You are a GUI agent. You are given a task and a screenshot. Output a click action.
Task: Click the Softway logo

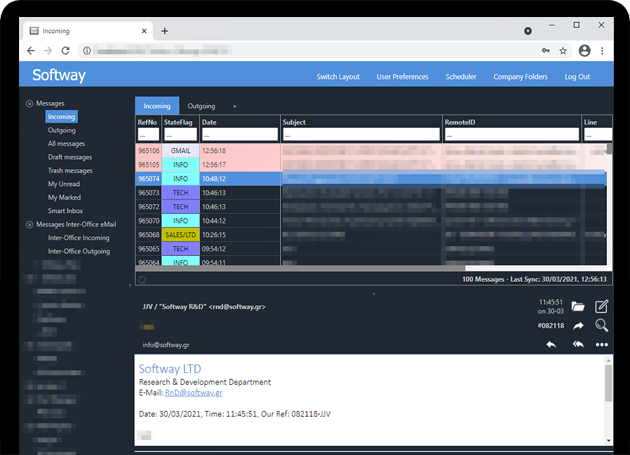click(59, 75)
